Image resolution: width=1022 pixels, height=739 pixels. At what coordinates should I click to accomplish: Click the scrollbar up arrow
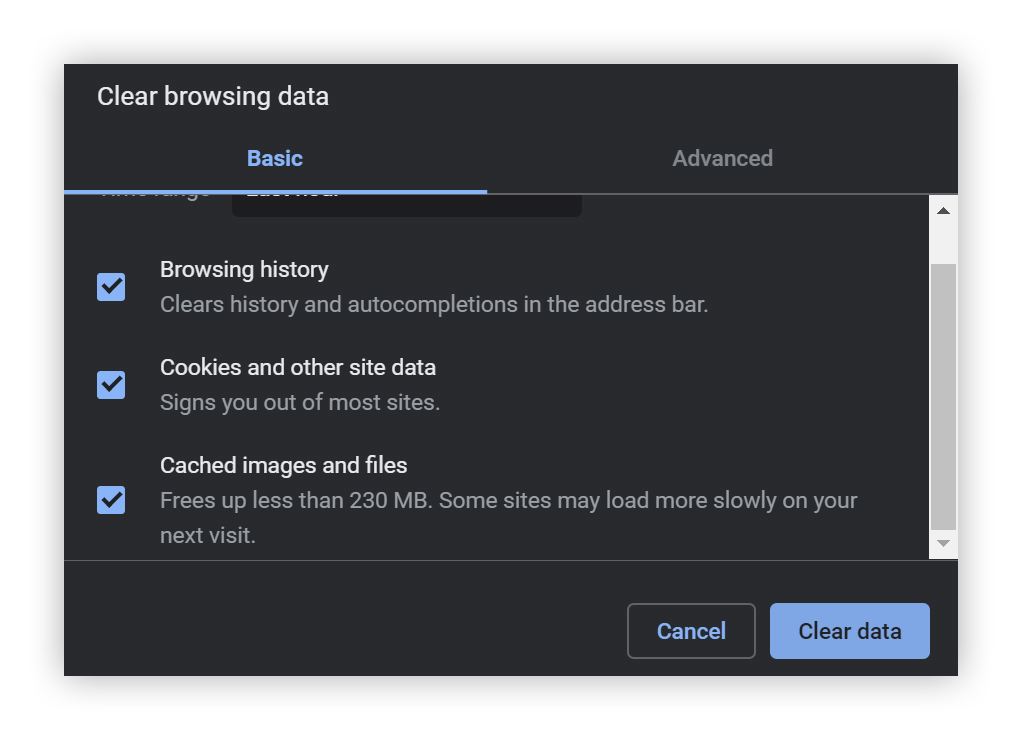943,210
